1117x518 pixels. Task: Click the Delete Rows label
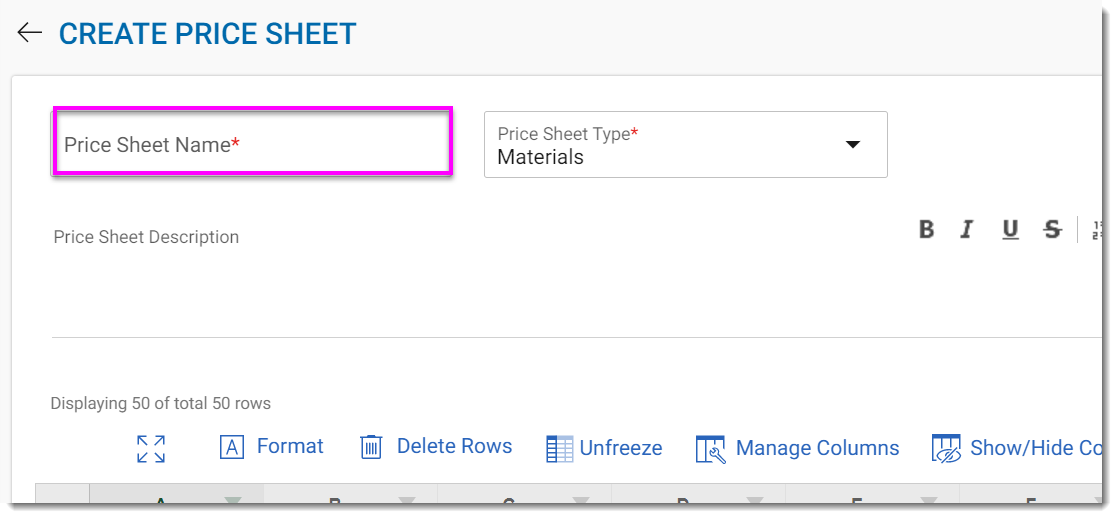[x=454, y=447]
